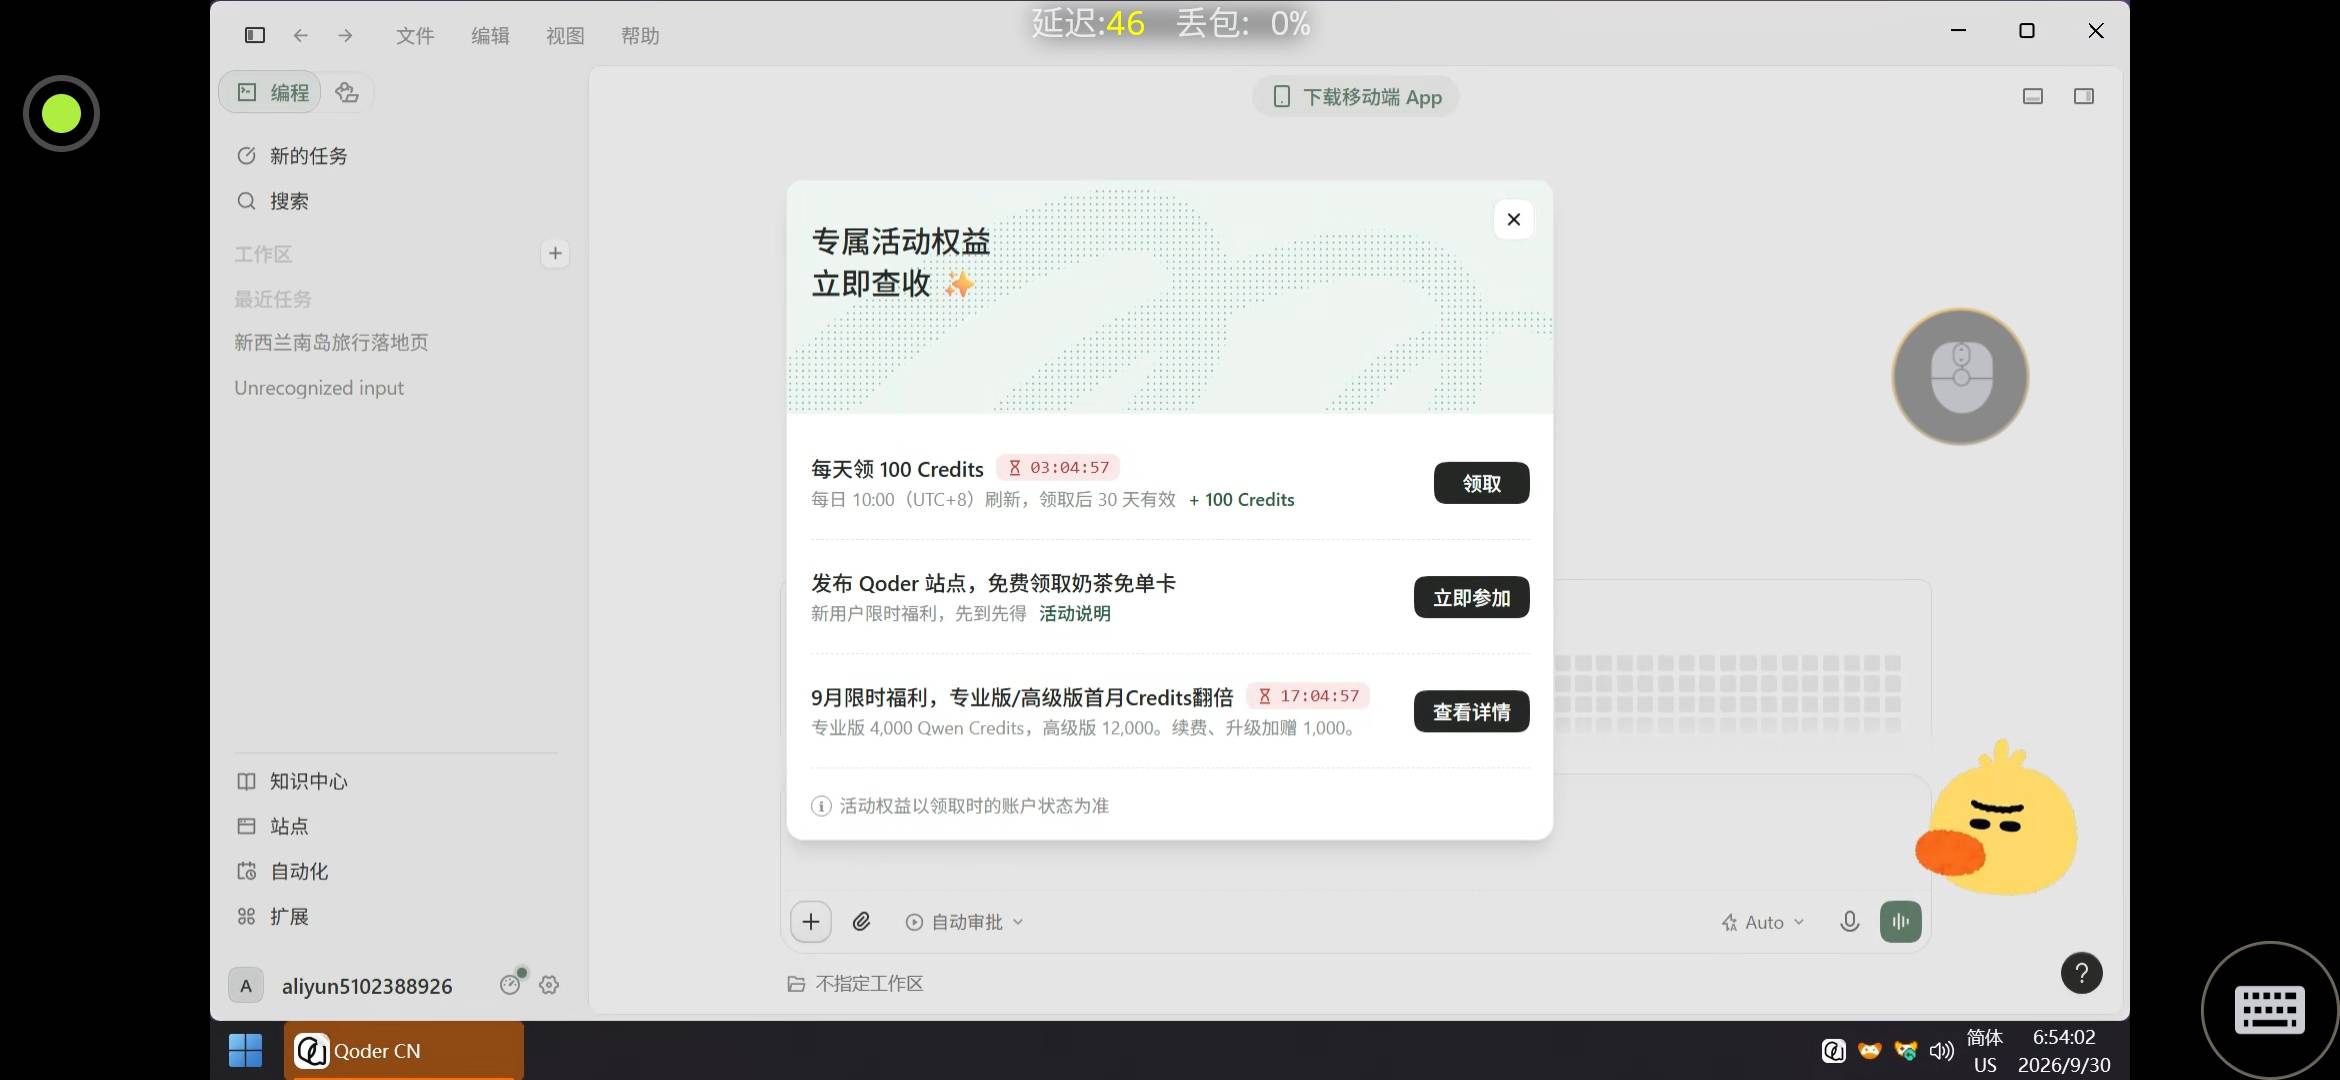Click the 03:04:57 countdown badge

point(1059,467)
